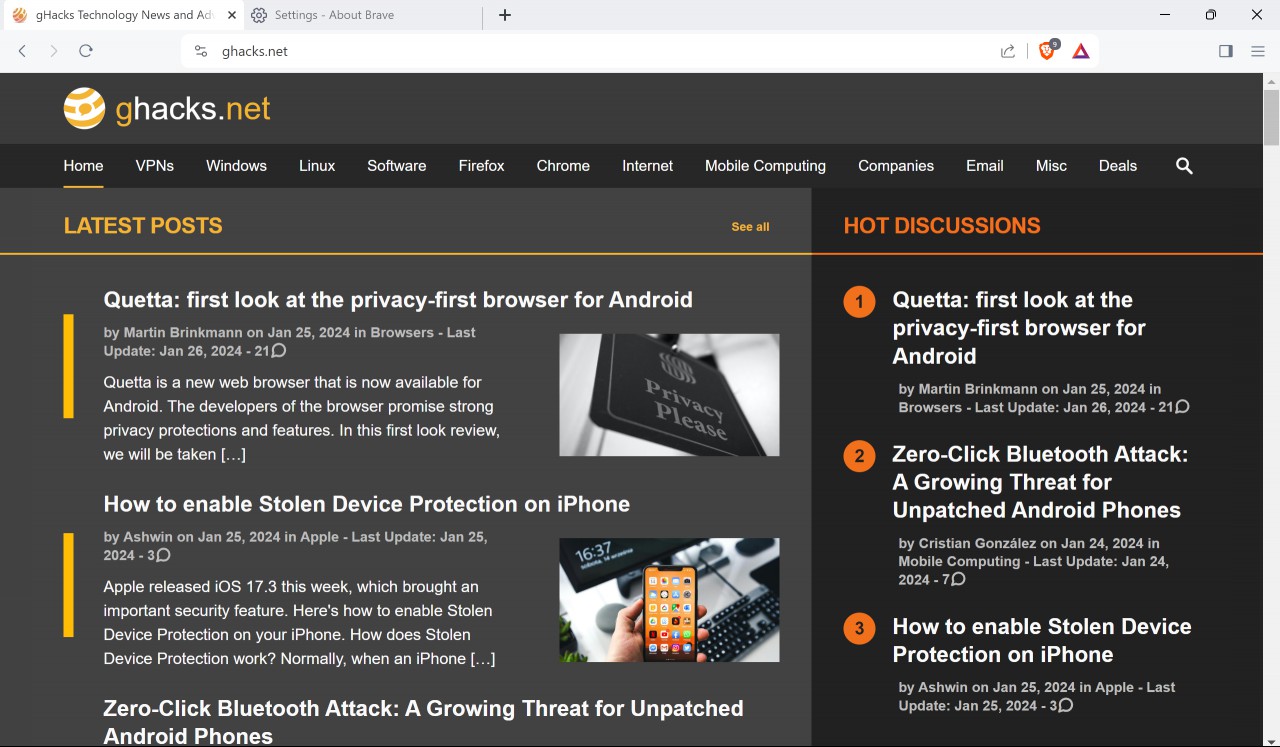
Task: Click the browser forward arrow
Action: tap(54, 51)
